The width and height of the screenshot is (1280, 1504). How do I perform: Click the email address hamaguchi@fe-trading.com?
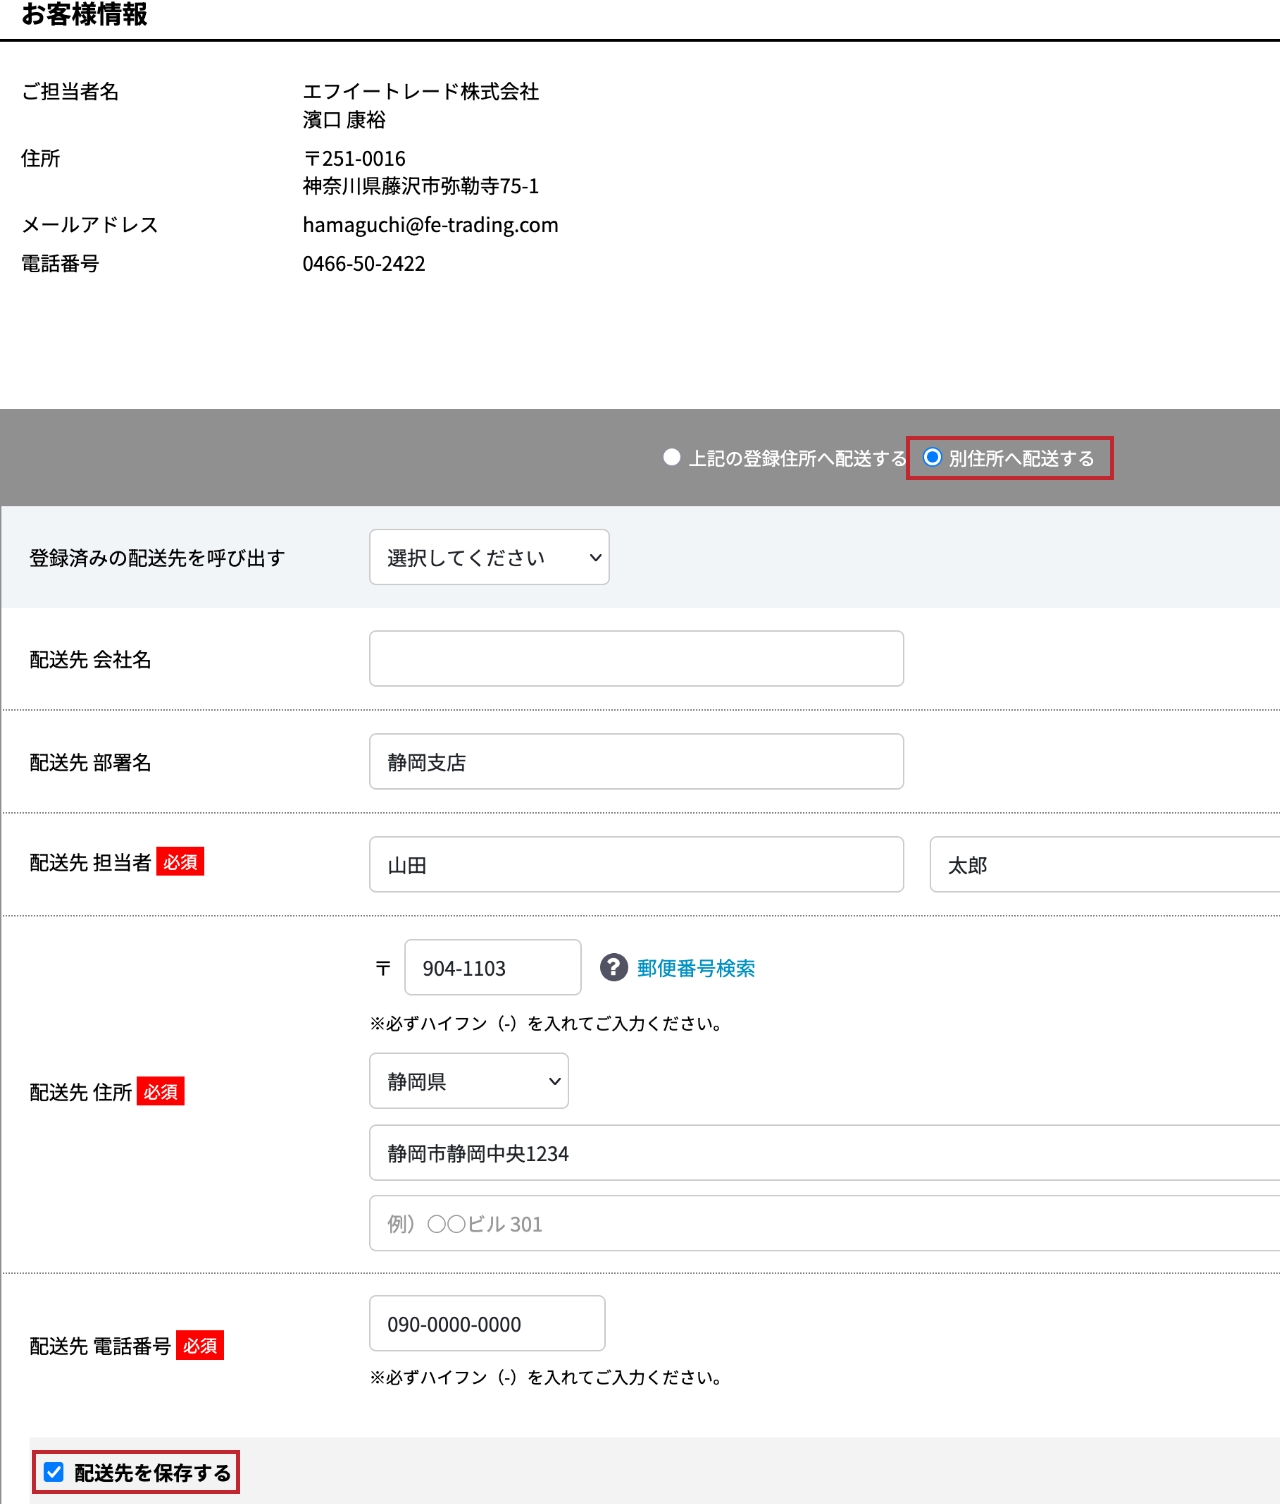[431, 225]
